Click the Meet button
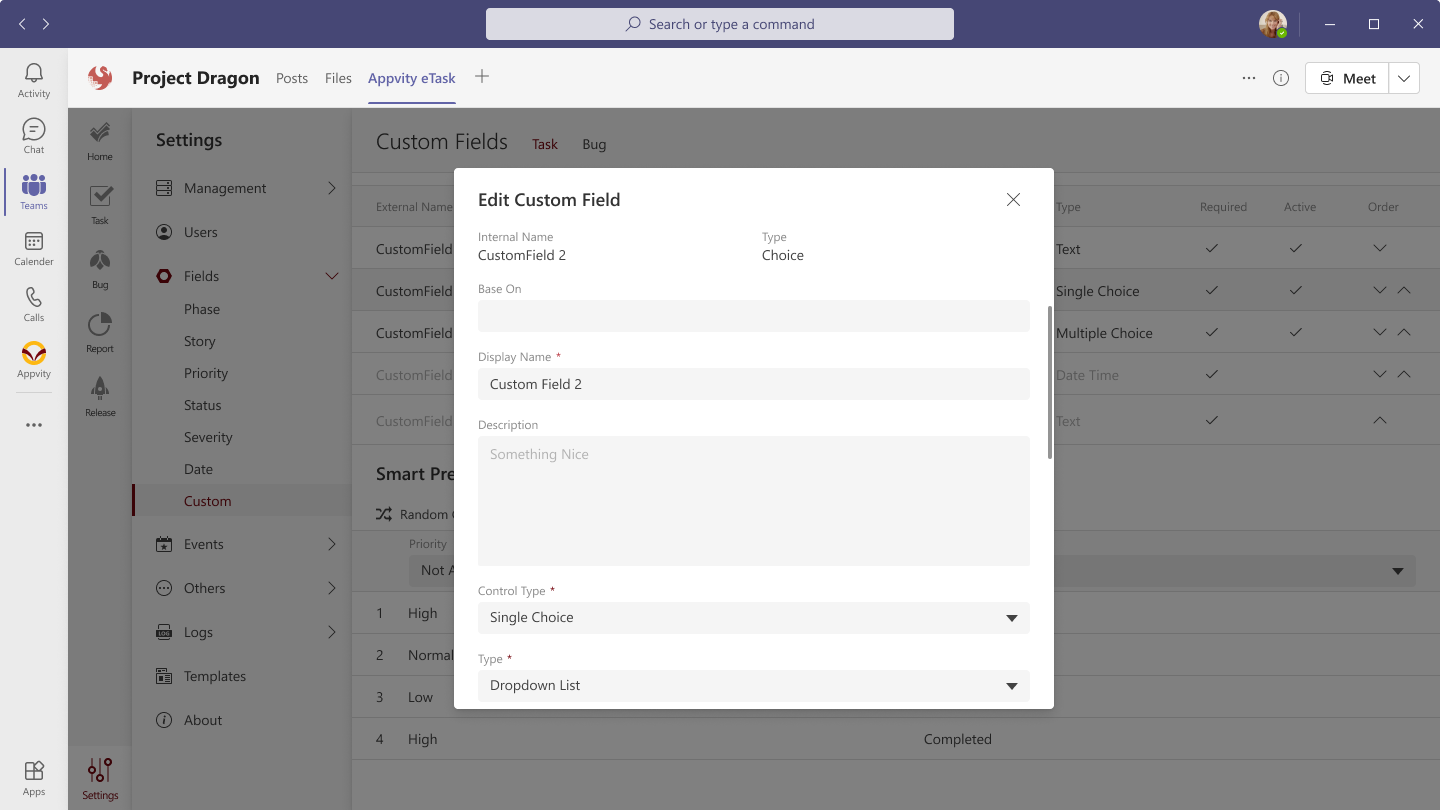Viewport: 1440px width, 810px height. (x=1346, y=77)
